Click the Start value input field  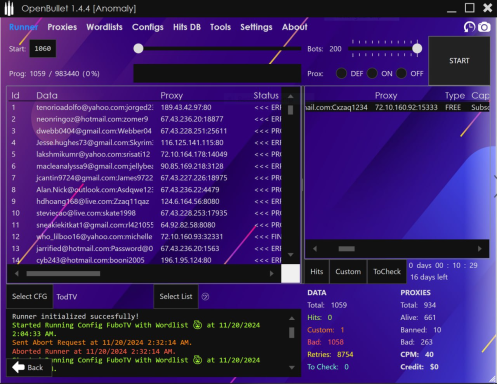[x=43, y=49]
